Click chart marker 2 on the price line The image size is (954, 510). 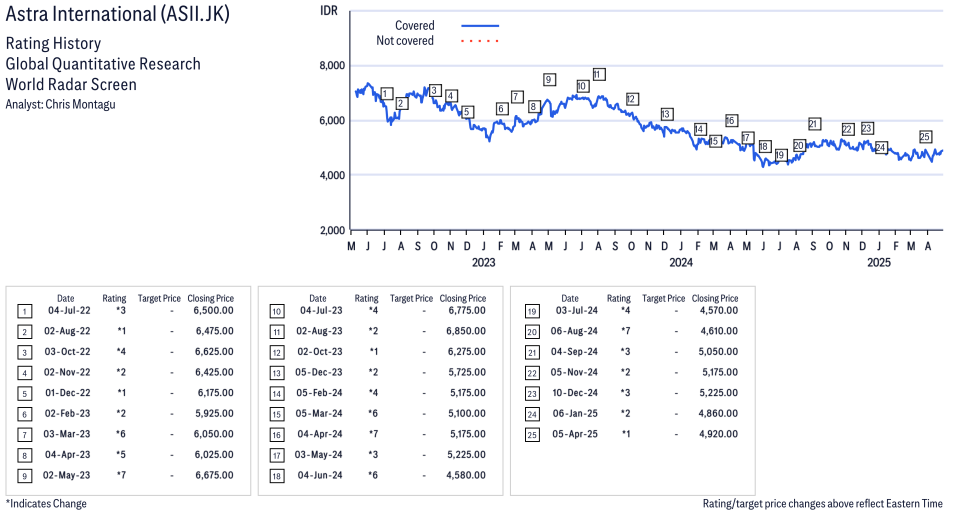[x=400, y=103]
